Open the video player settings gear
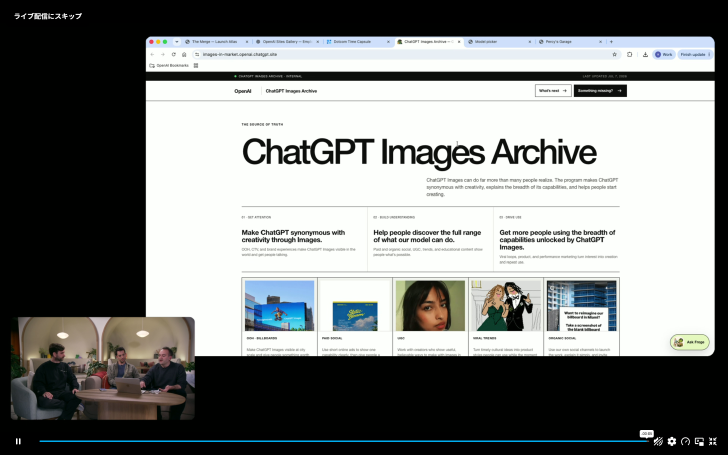 pos(672,442)
